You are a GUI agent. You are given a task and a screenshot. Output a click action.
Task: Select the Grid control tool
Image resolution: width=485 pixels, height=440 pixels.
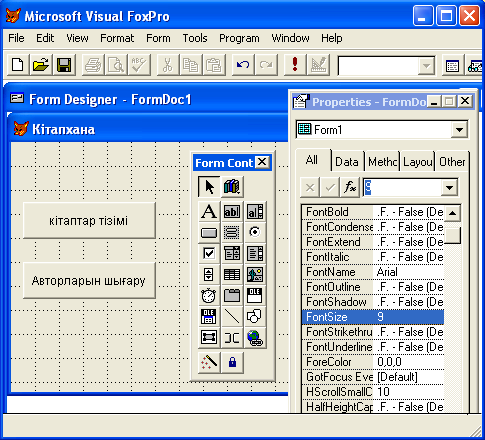click(x=232, y=275)
